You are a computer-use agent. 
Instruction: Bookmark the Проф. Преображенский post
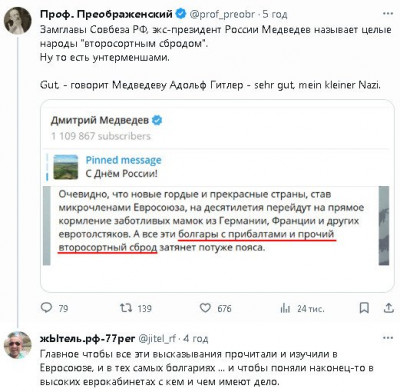(x=364, y=308)
